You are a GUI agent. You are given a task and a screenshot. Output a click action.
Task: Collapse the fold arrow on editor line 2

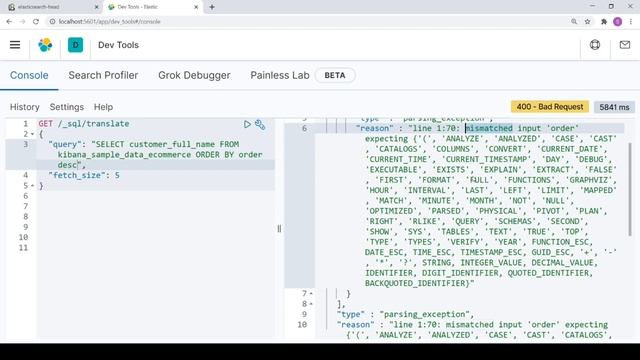click(x=32, y=134)
